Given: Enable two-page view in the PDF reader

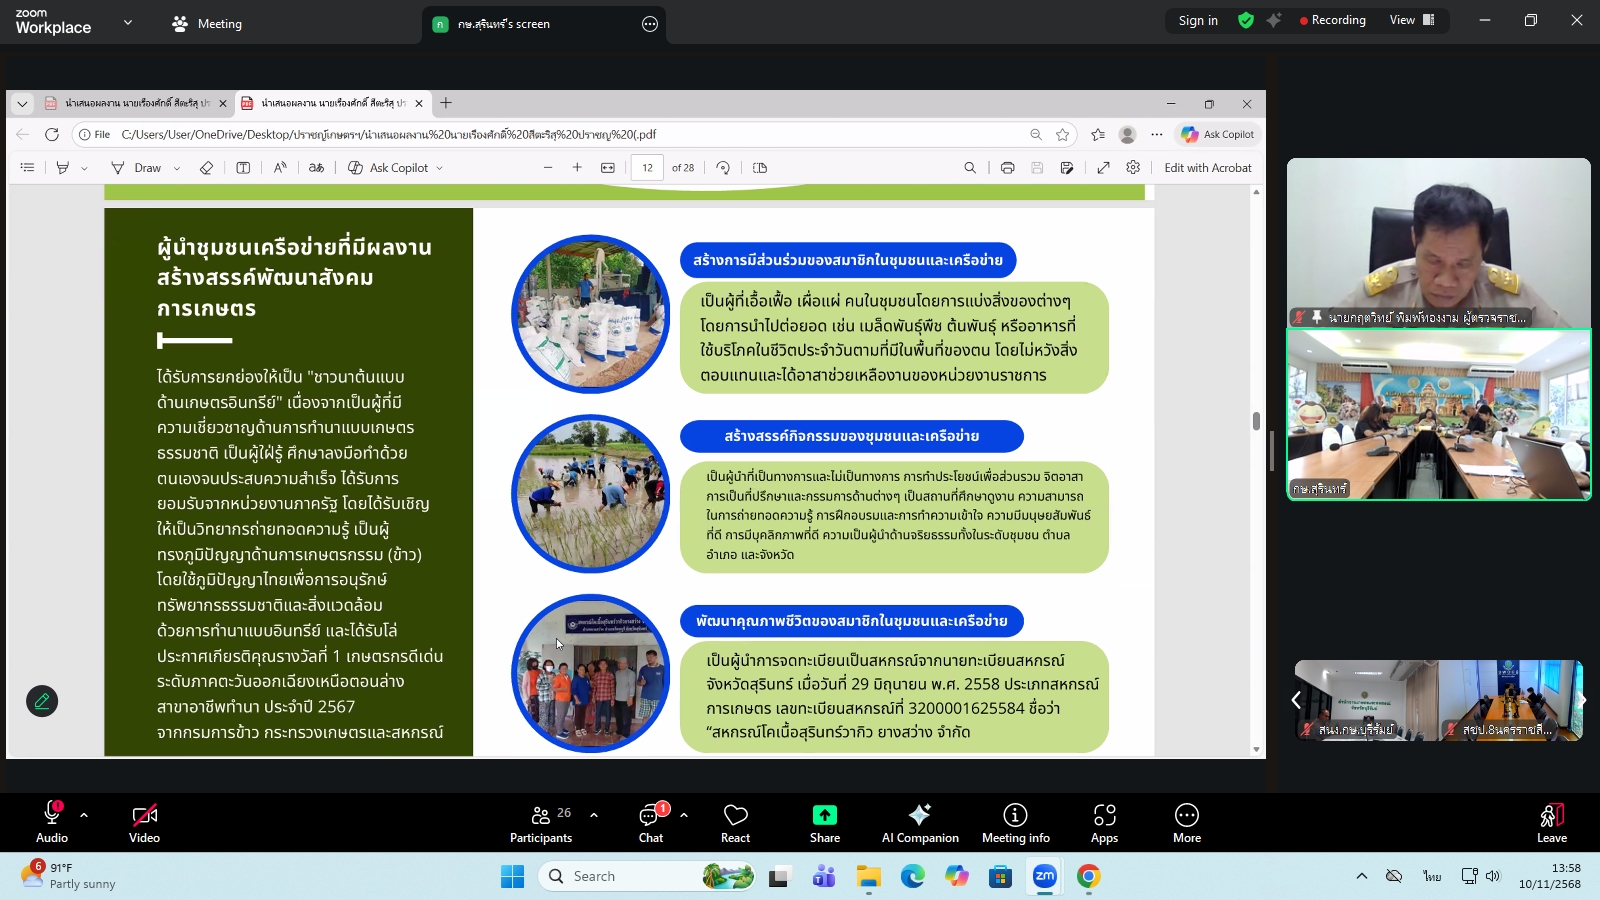Looking at the screenshot, I should (x=760, y=167).
